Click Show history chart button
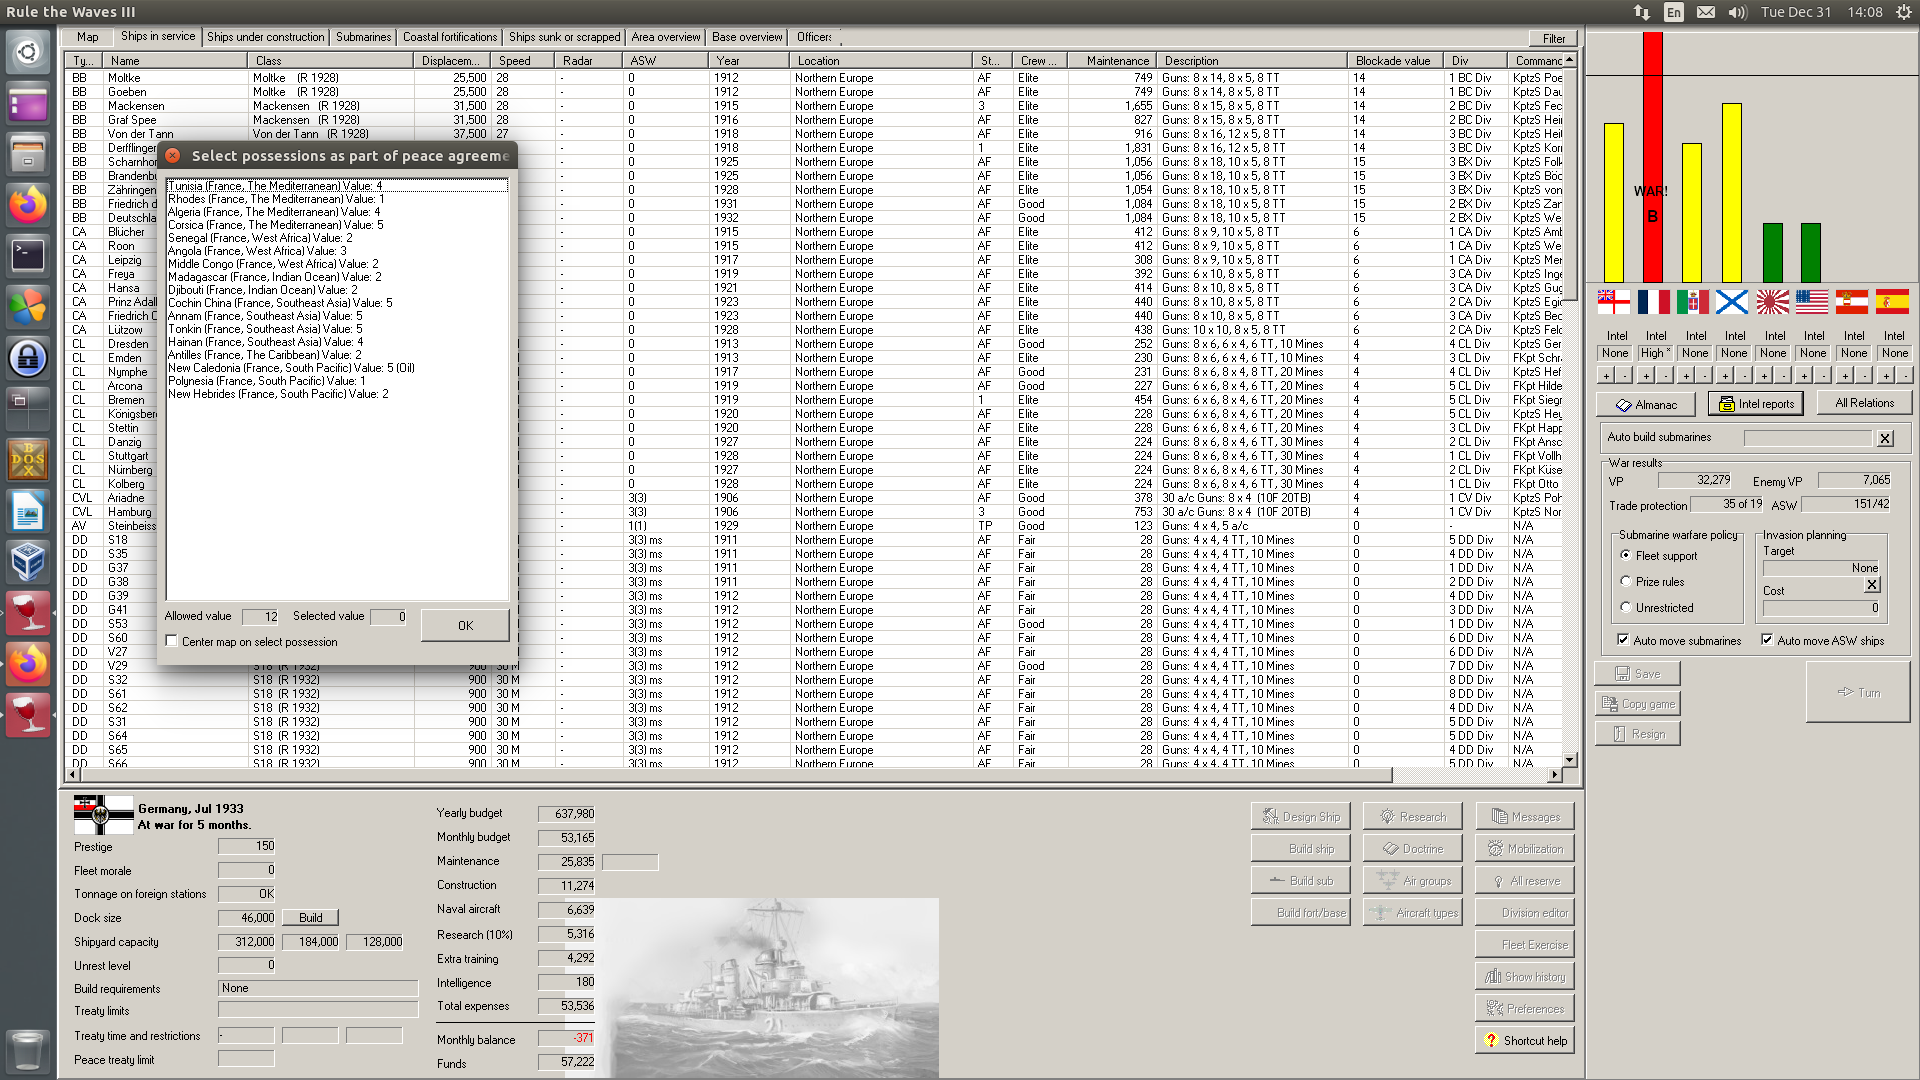This screenshot has width=1920, height=1080. point(1524,976)
